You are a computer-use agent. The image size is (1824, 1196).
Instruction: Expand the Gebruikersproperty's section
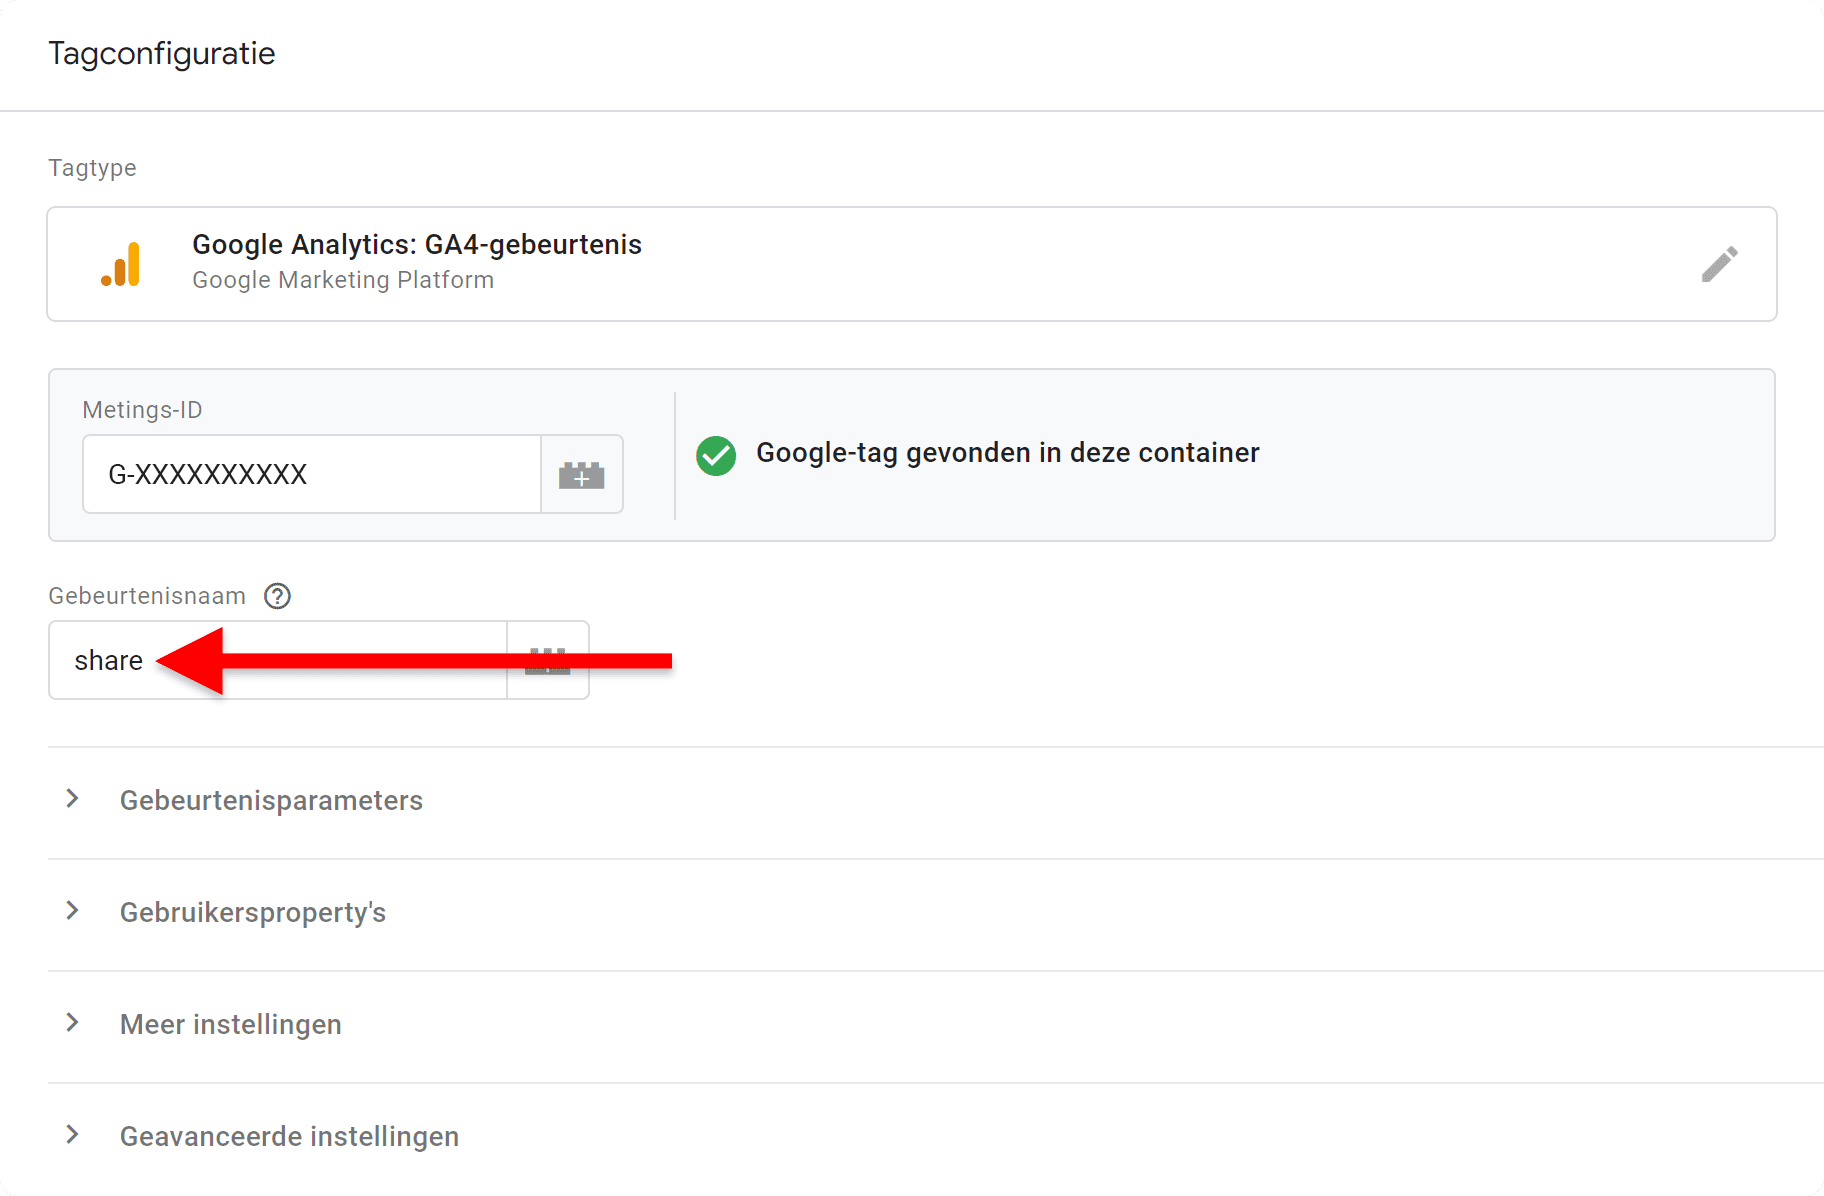click(253, 912)
